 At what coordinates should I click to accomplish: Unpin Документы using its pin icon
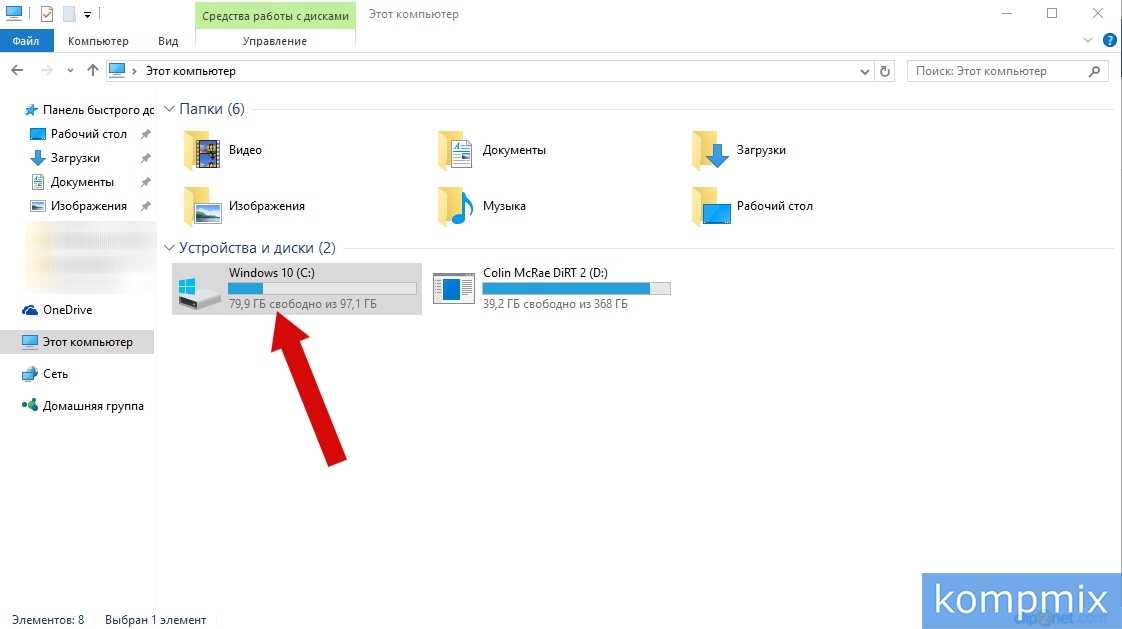coord(145,182)
